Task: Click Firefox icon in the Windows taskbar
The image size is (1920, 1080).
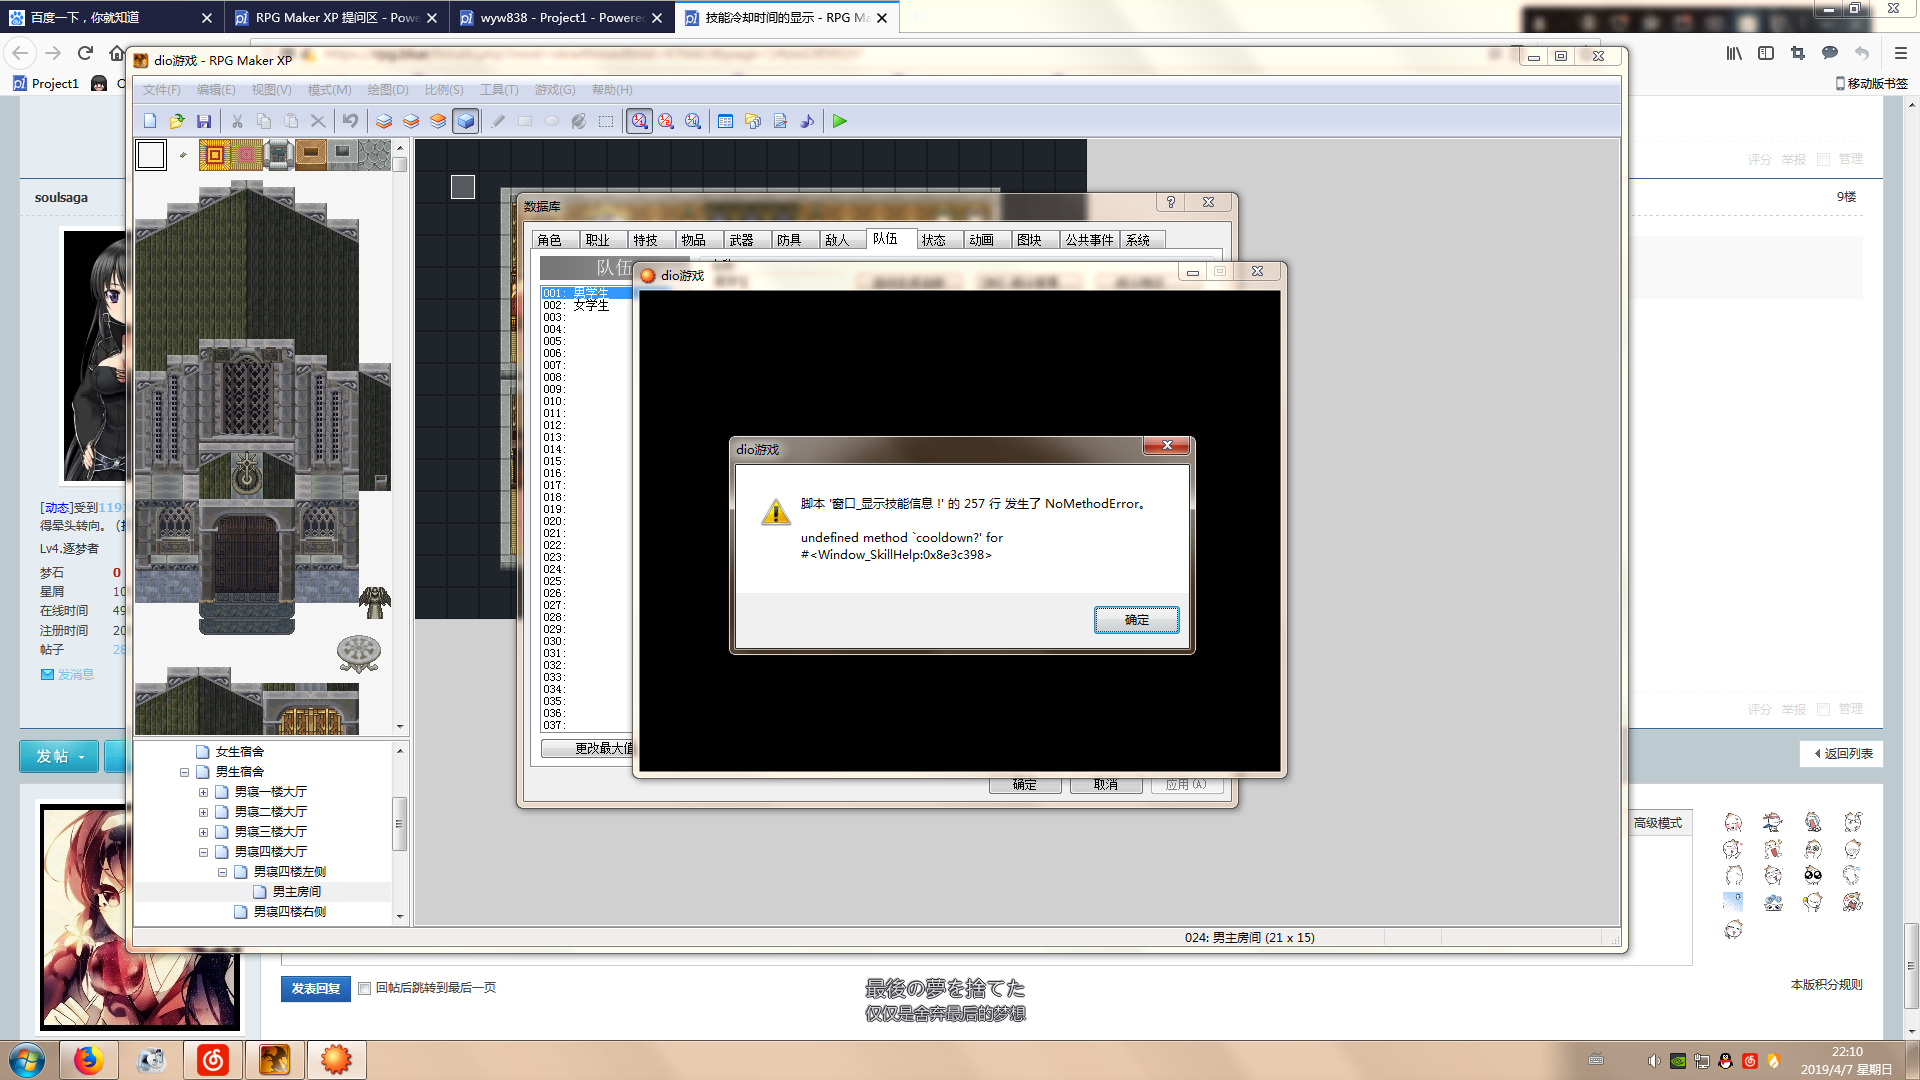Action: click(88, 1059)
